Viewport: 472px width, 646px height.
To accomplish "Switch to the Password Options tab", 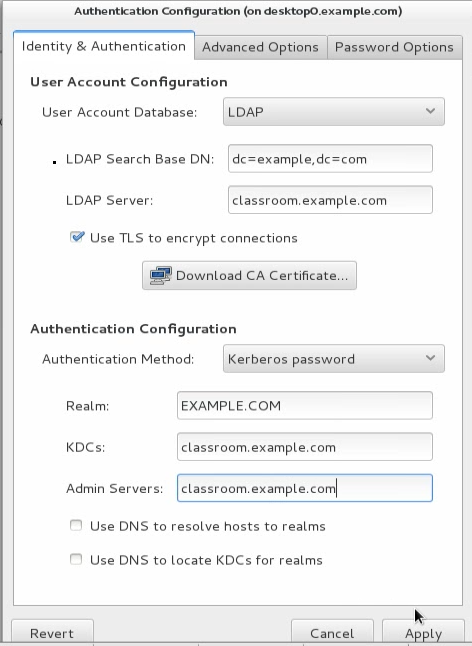I will [394, 47].
